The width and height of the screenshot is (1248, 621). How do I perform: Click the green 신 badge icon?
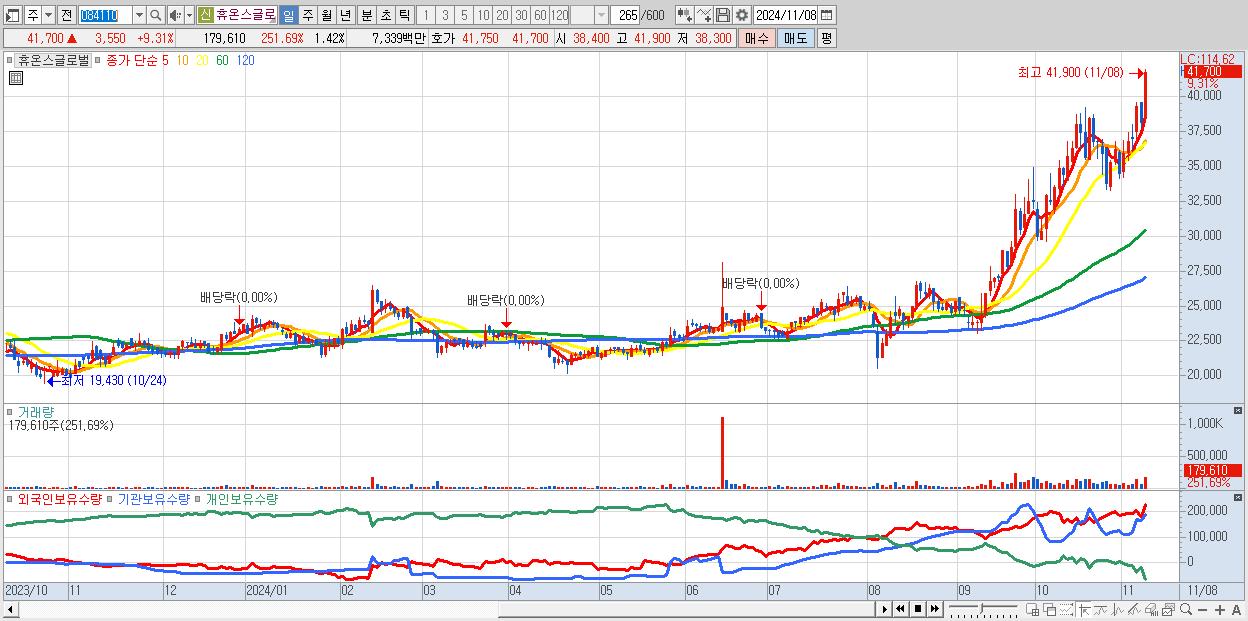(x=204, y=15)
